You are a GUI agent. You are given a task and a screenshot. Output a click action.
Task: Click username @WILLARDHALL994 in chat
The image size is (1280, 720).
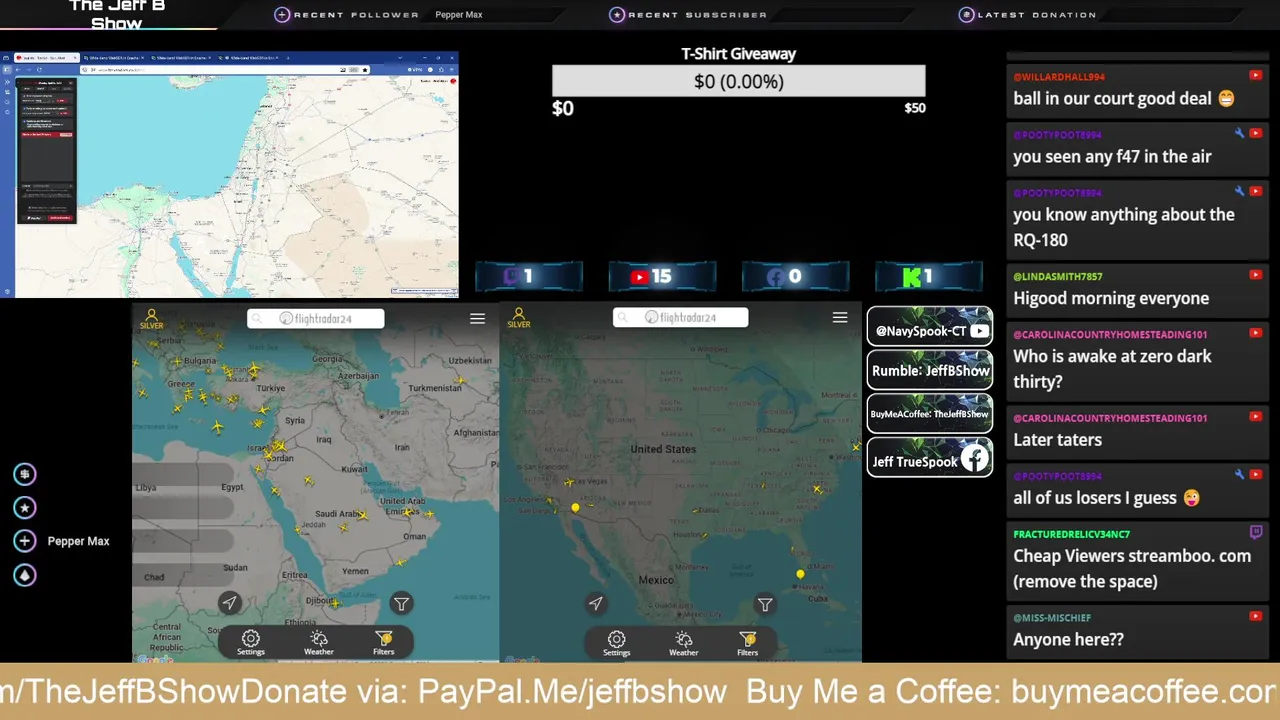tap(1059, 77)
